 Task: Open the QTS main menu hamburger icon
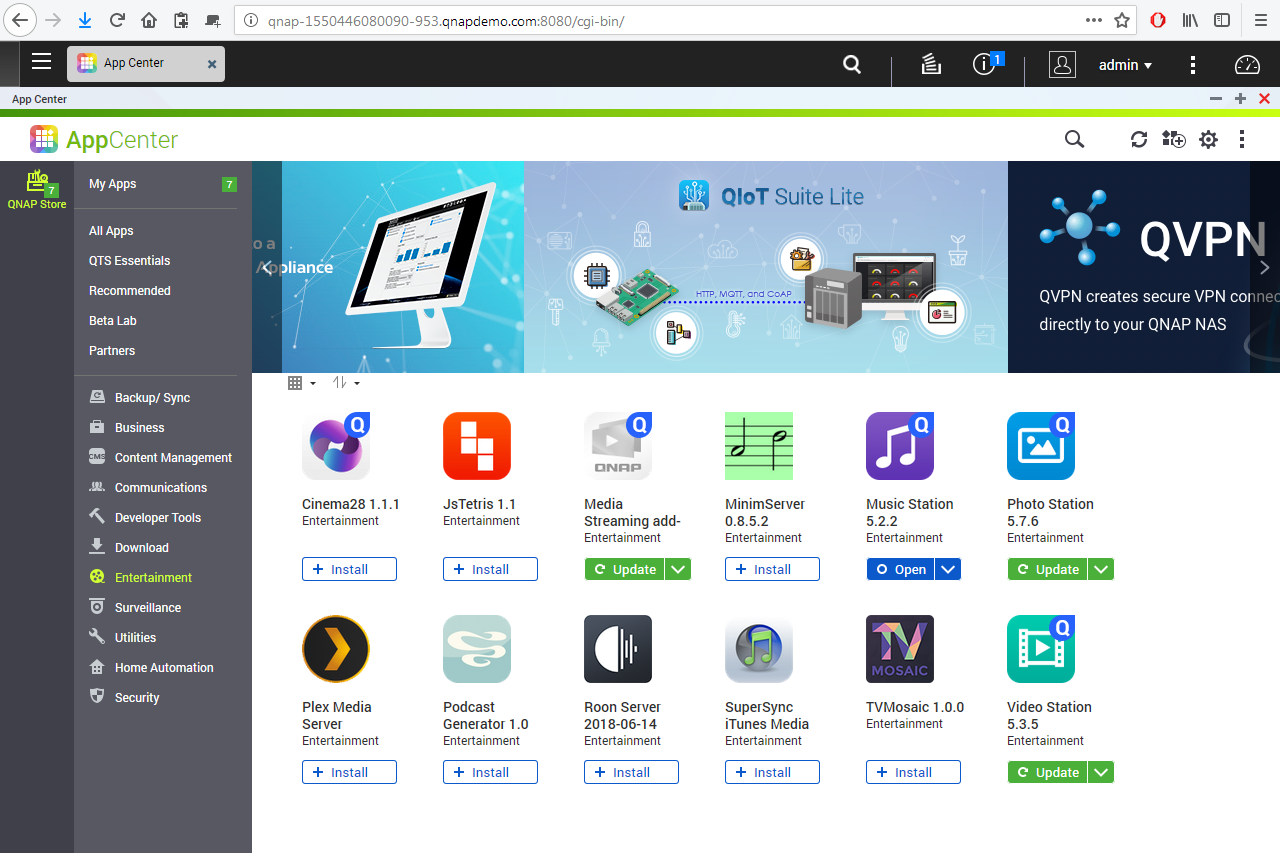41,62
